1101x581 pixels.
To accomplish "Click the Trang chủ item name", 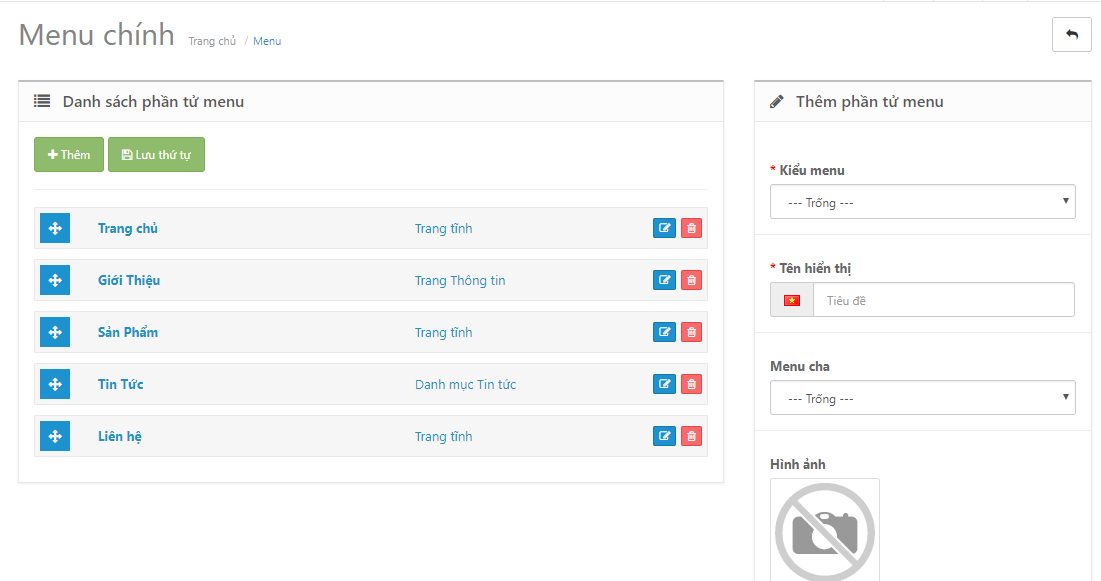I will pos(128,228).
